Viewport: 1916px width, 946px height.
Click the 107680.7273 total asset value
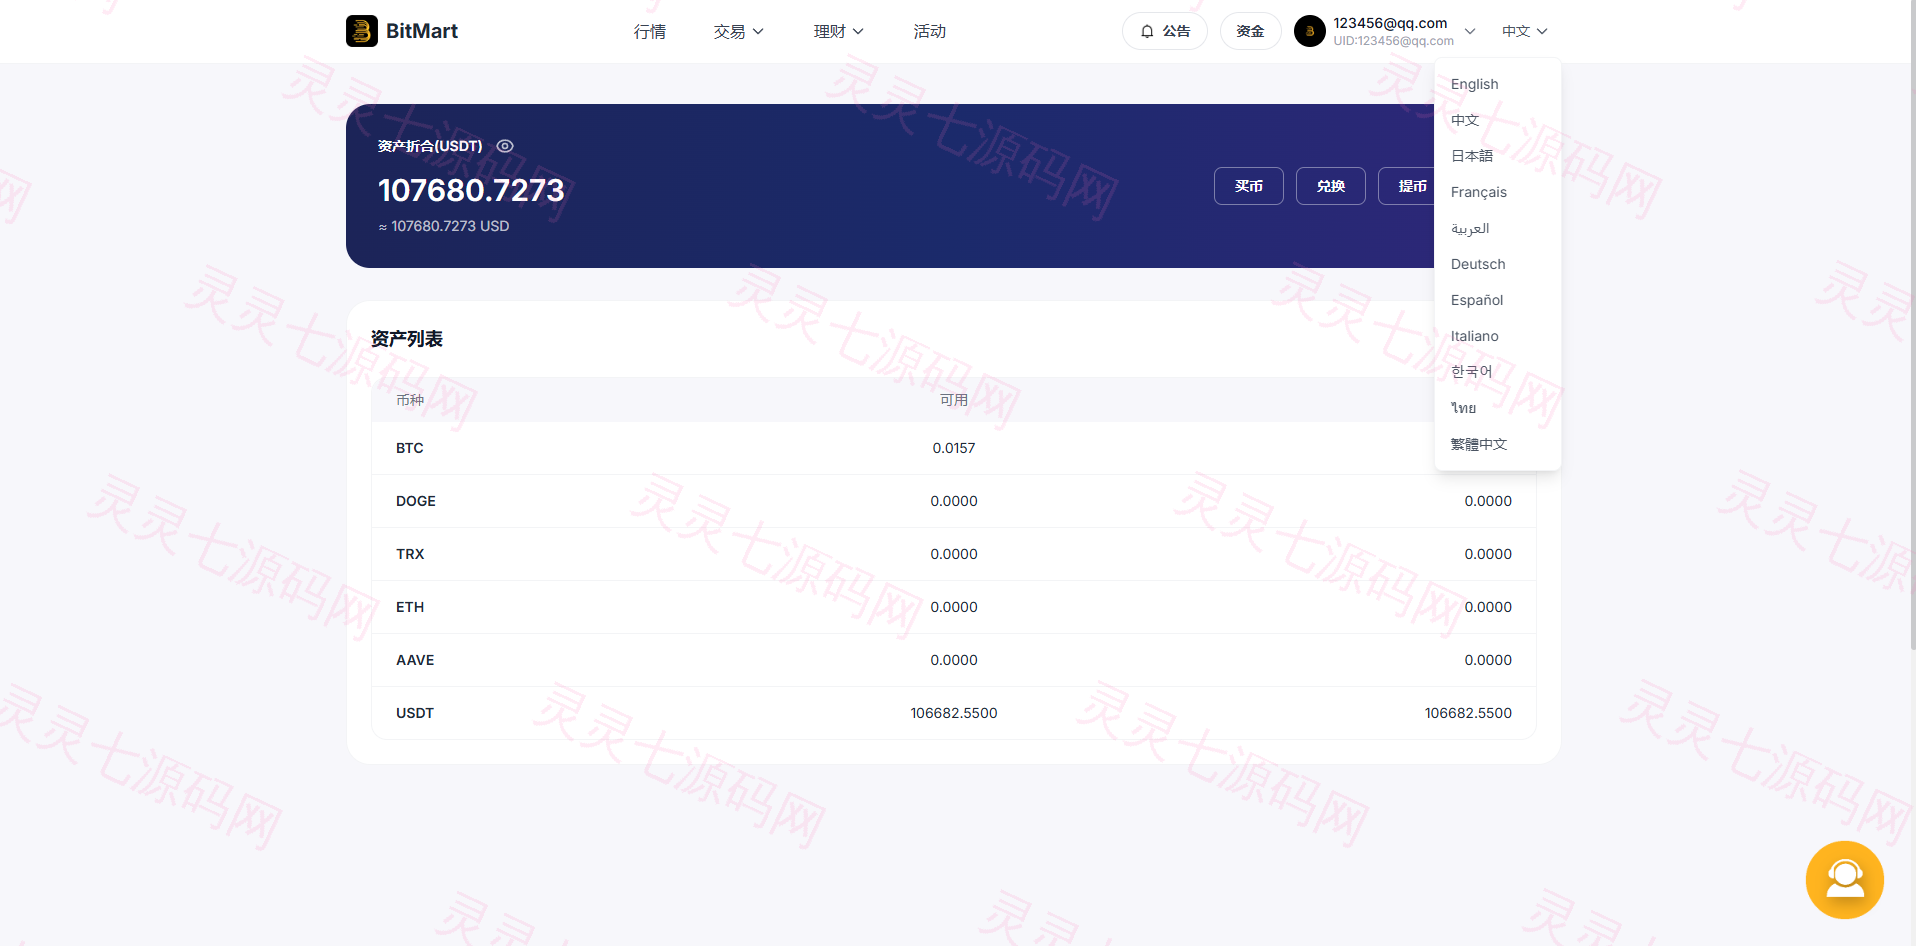pos(471,190)
